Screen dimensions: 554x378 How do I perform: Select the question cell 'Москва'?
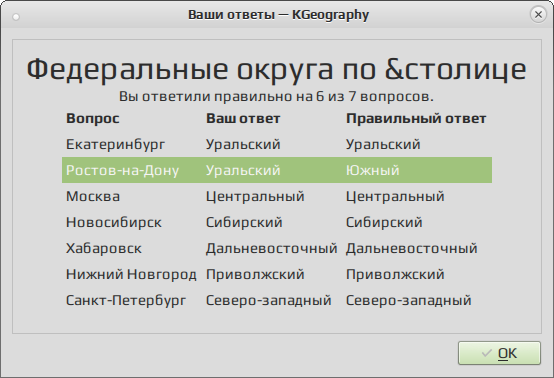coord(93,196)
